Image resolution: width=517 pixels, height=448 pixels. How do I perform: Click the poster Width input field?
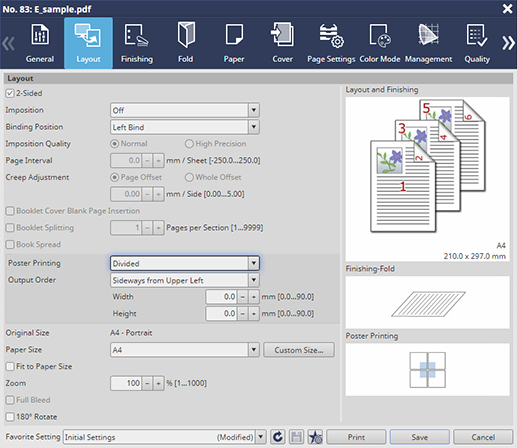[x=221, y=297]
